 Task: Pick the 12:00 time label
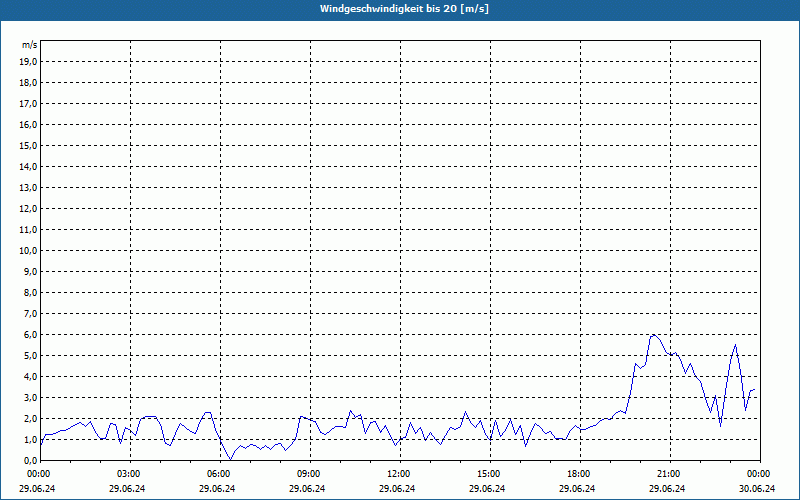pyautogui.click(x=398, y=474)
